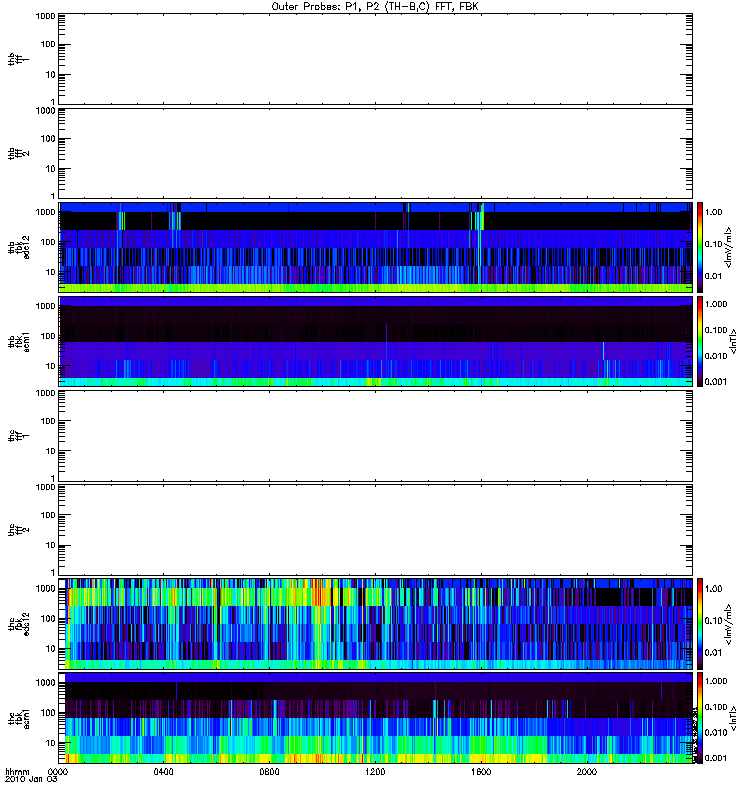
Task: Click the 'thb fbk edc12' y-axis title
Action: click(x=18, y=247)
